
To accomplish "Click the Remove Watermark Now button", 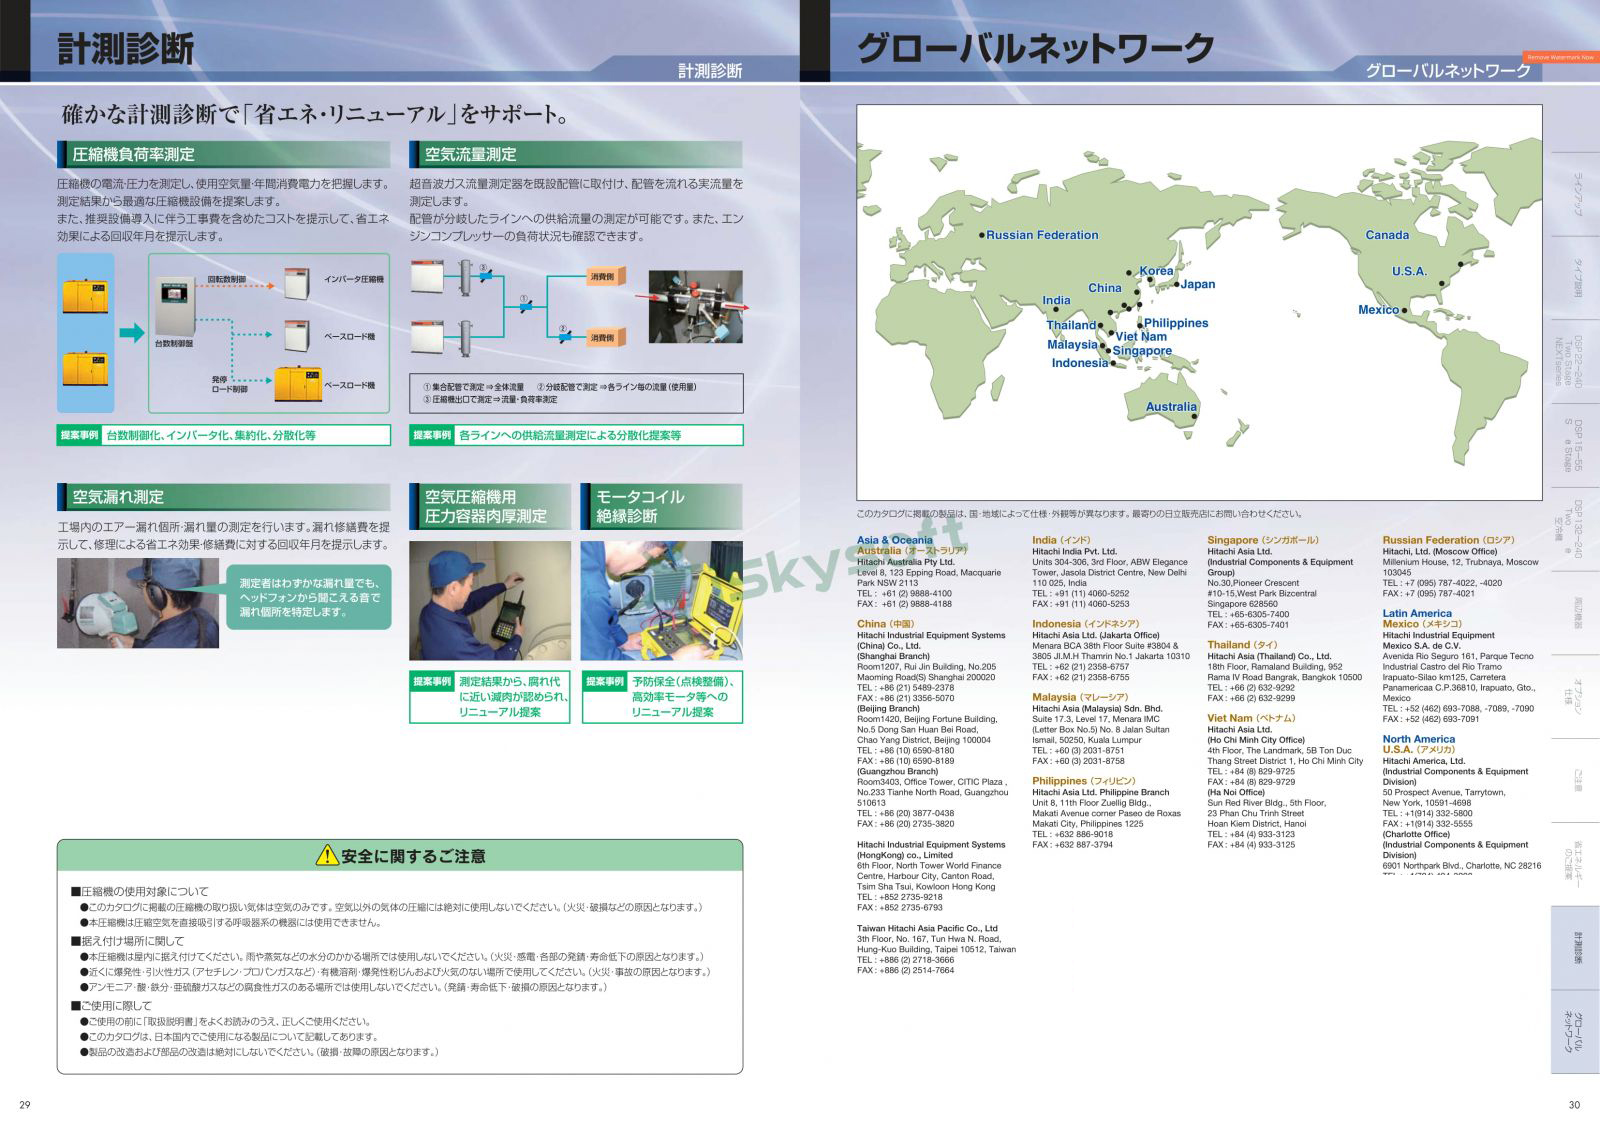I will click(1561, 57).
